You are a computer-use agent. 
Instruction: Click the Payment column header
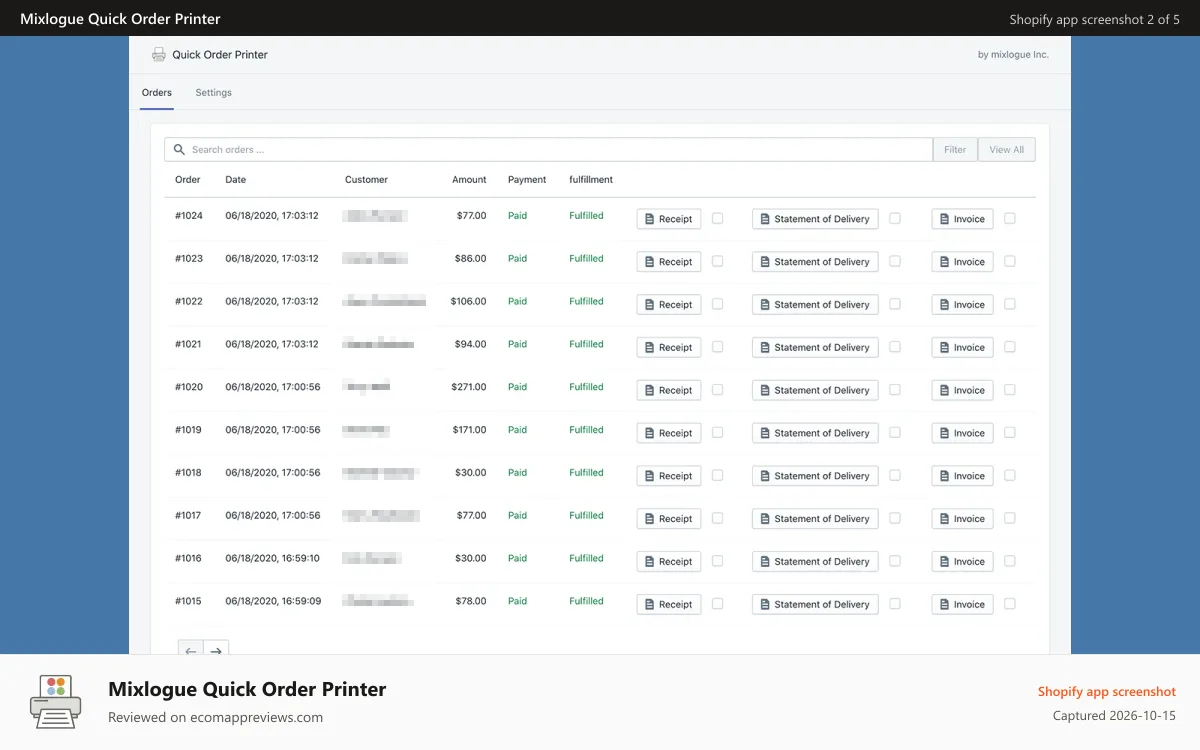(527, 180)
